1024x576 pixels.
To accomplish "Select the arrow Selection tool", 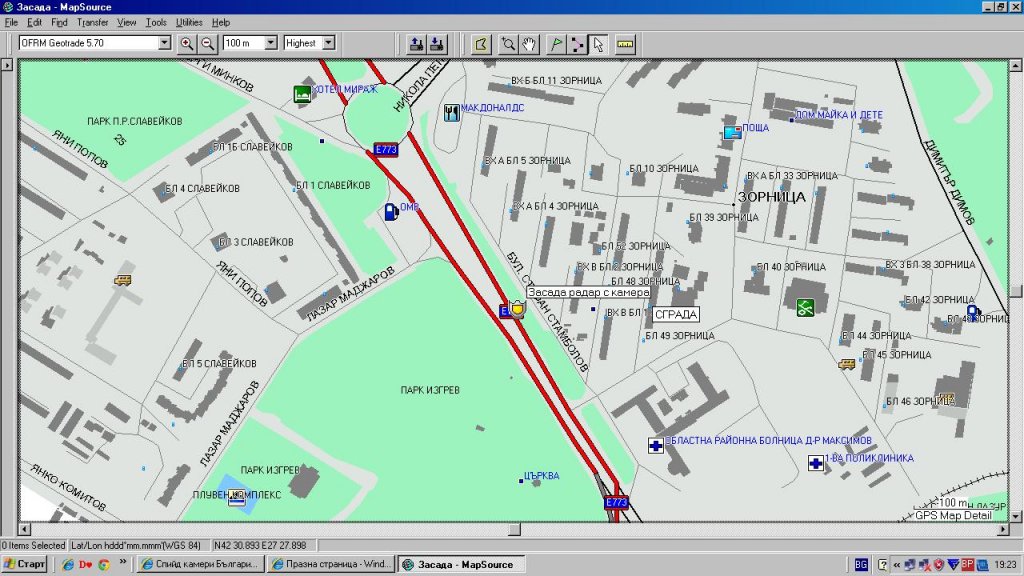I will (598, 44).
